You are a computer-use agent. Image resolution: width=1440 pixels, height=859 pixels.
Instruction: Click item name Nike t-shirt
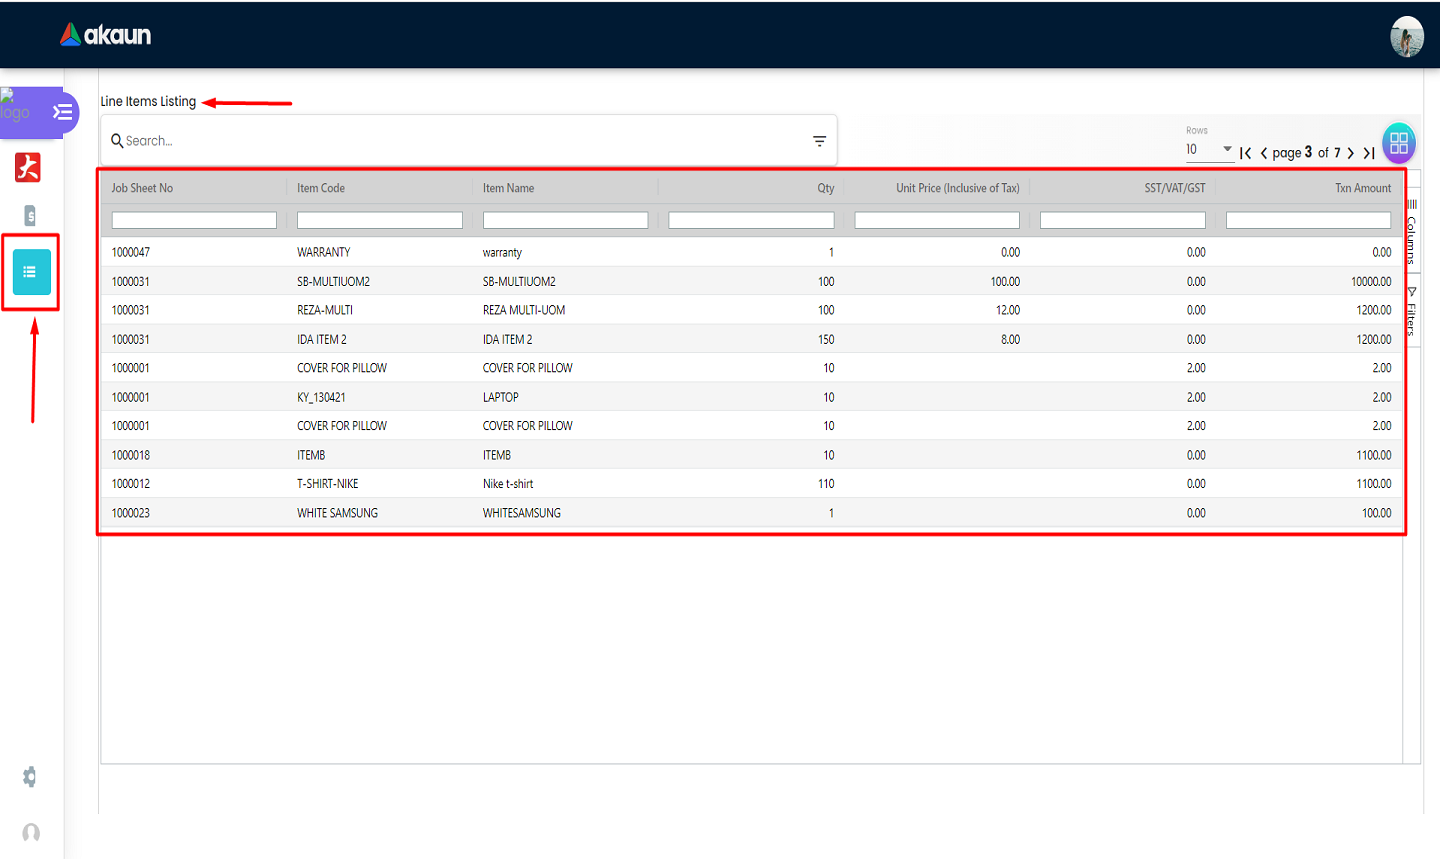[508, 484]
